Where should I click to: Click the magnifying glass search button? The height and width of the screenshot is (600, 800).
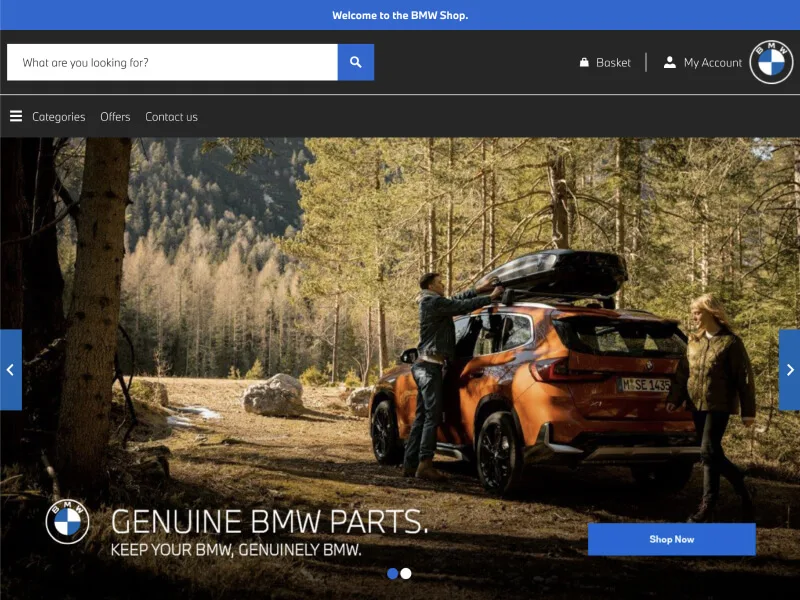click(355, 62)
